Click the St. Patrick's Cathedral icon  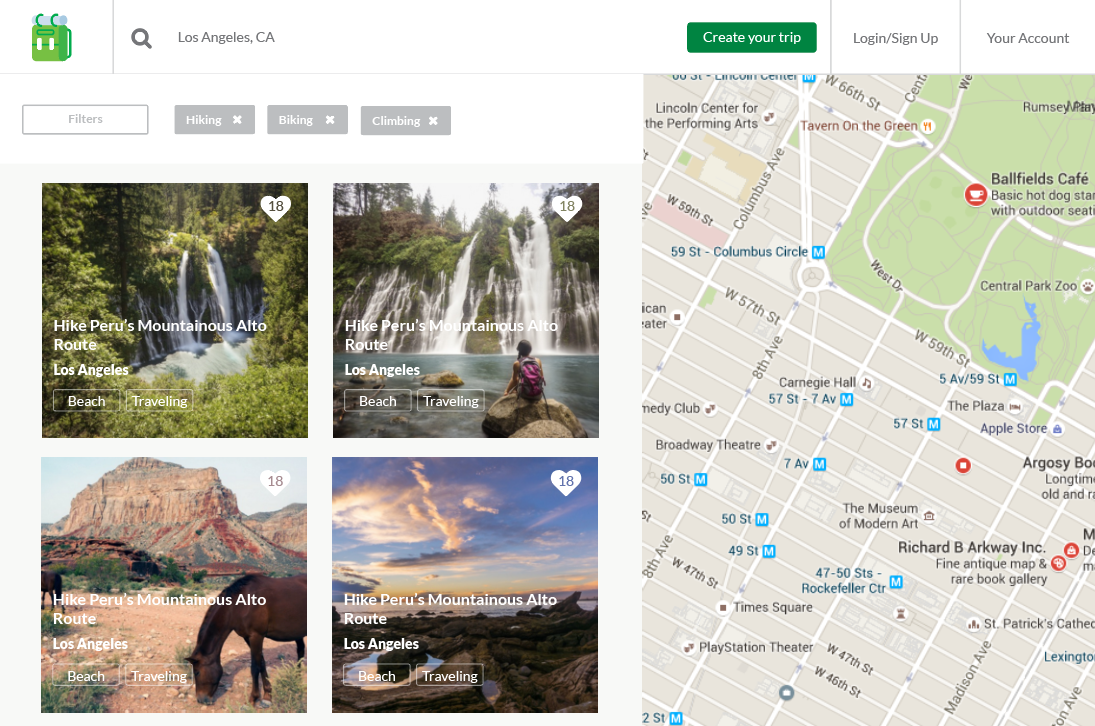pos(973,624)
